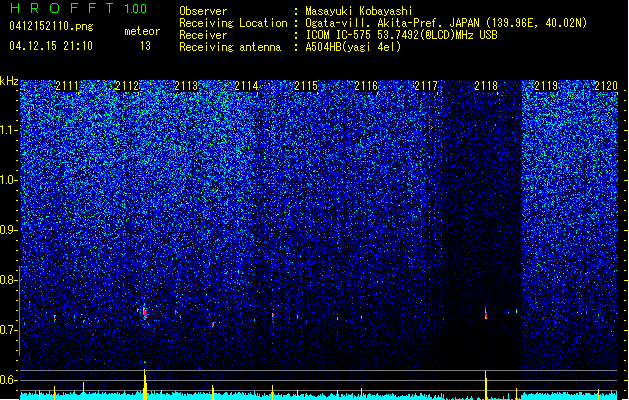Click the 0.8 kHz axis tick label
This screenshot has width=629, height=400.
[x=8, y=280]
